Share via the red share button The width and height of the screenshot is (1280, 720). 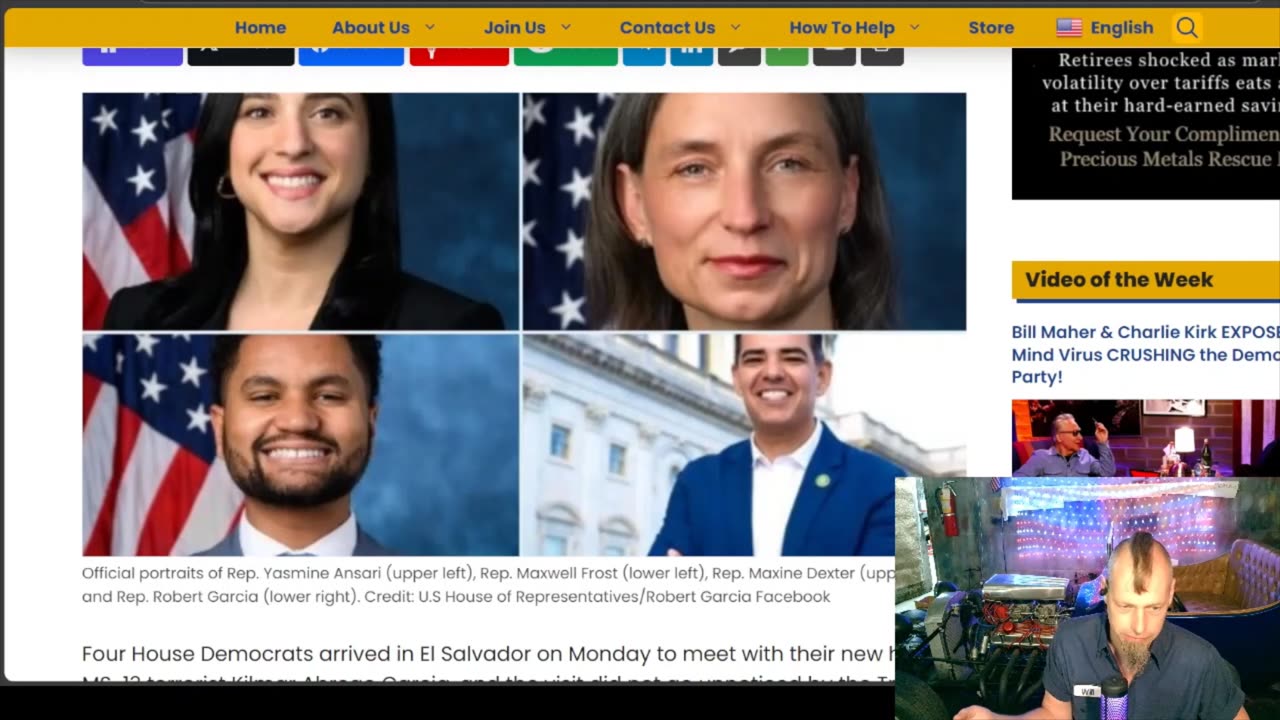click(459, 55)
